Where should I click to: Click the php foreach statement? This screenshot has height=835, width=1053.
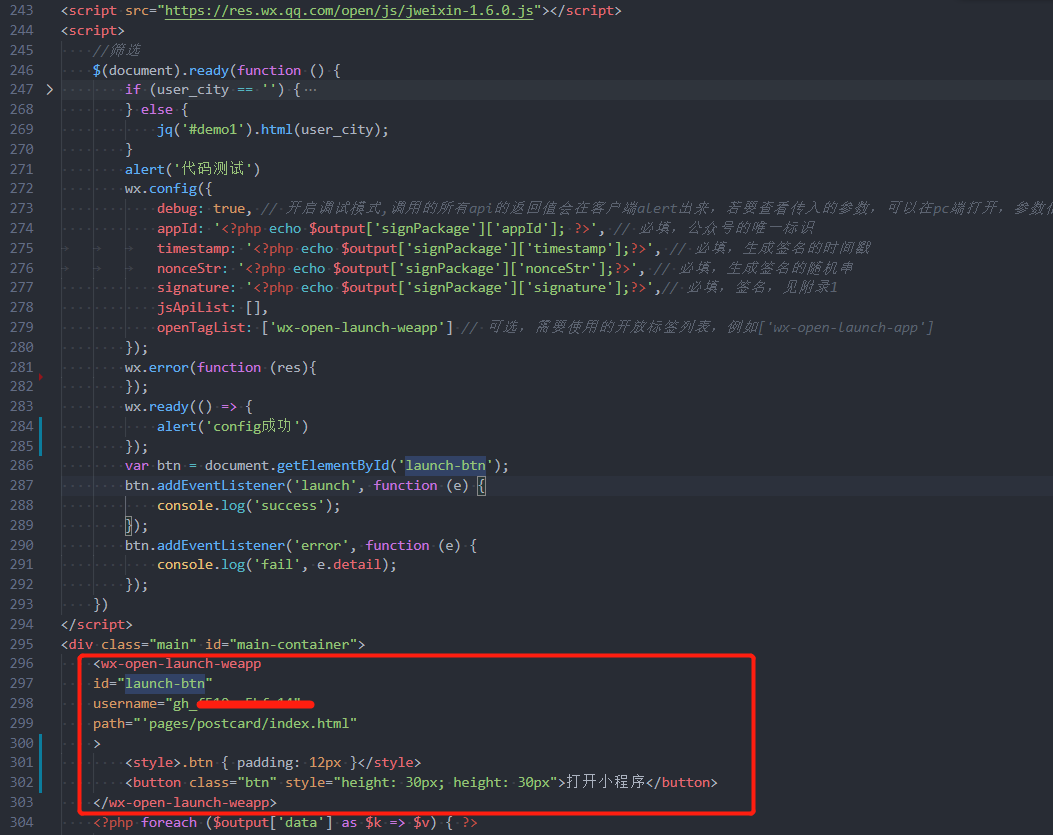[x=285, y=822]
